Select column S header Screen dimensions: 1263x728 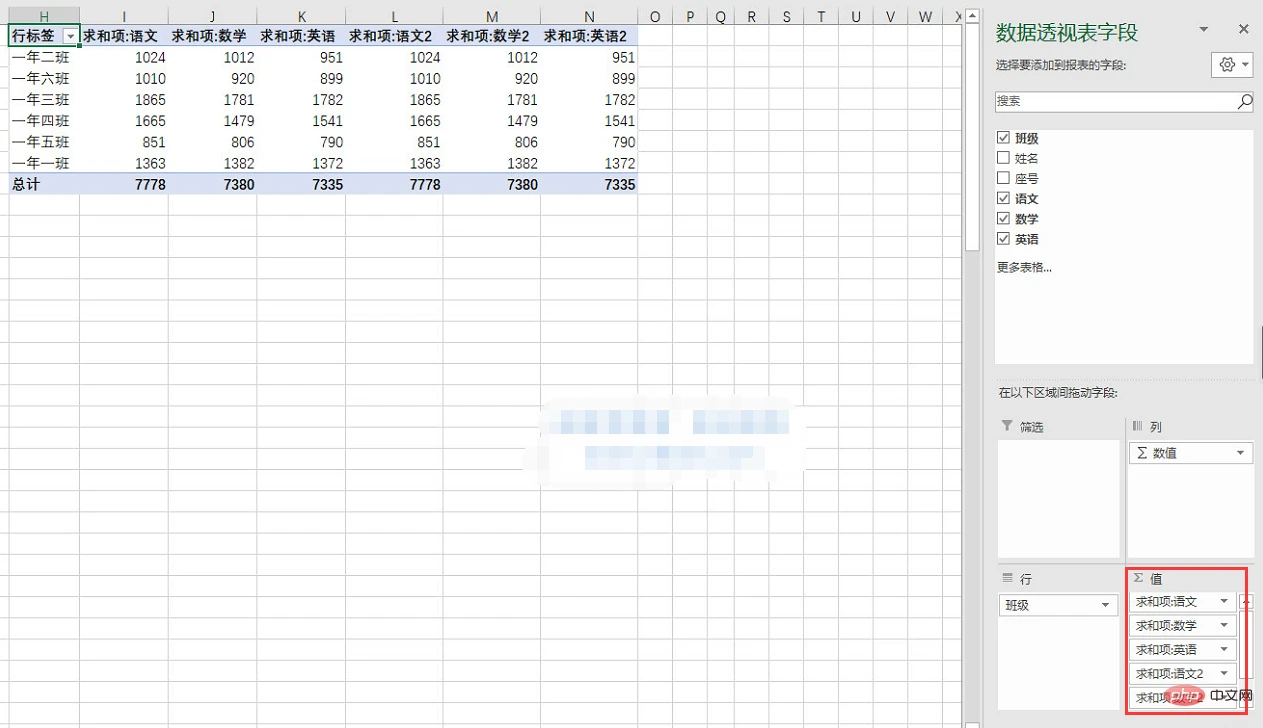click(787, 16)
